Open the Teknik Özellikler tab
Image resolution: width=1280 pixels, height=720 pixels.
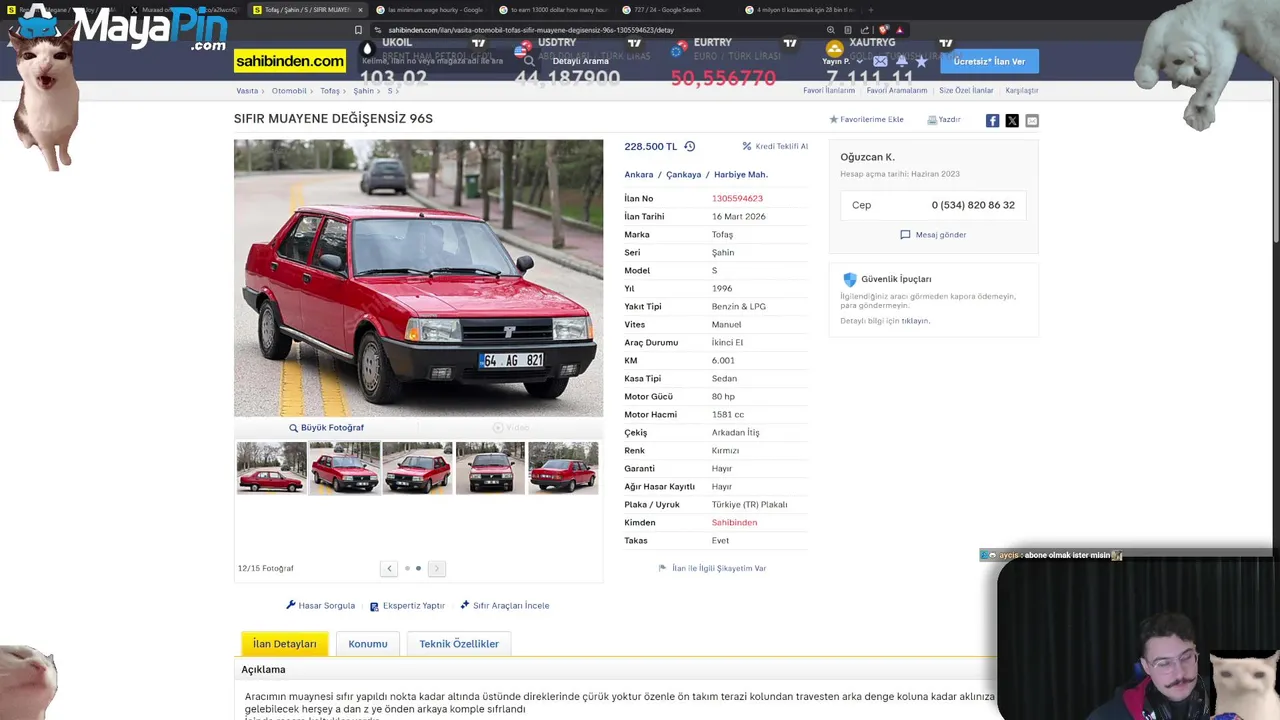[x=459, y=644]
